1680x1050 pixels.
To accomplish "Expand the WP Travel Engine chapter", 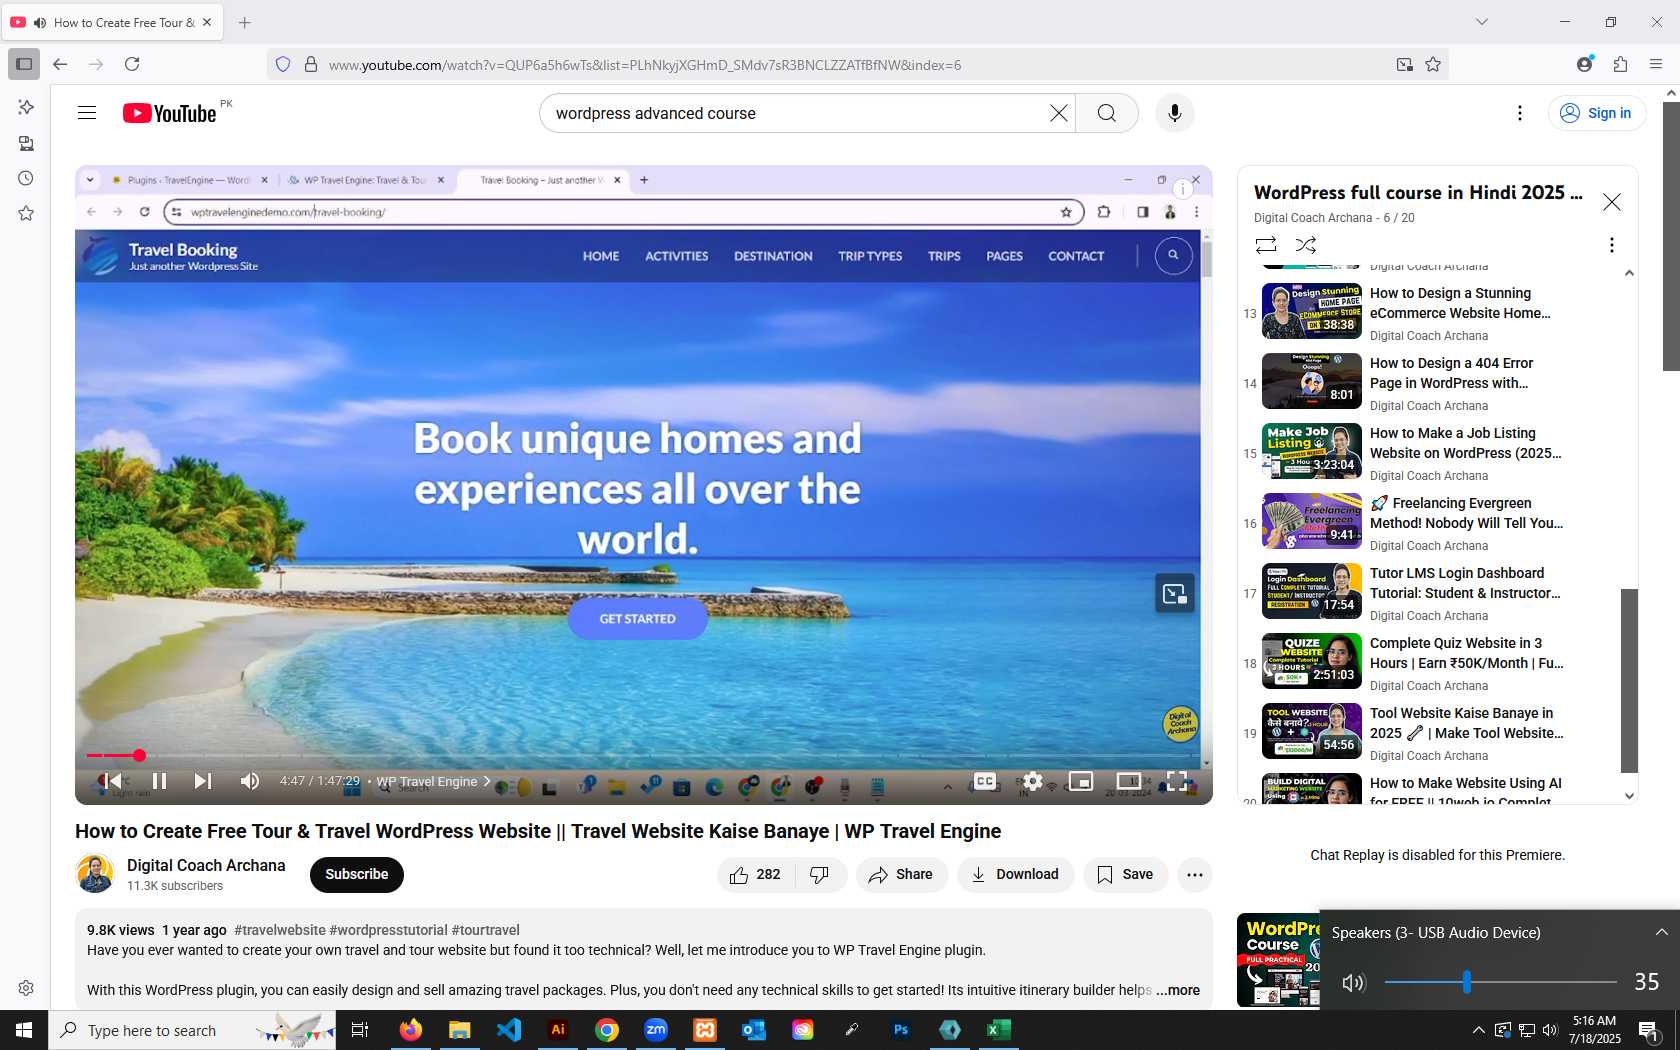I will (x=434, y=781).
